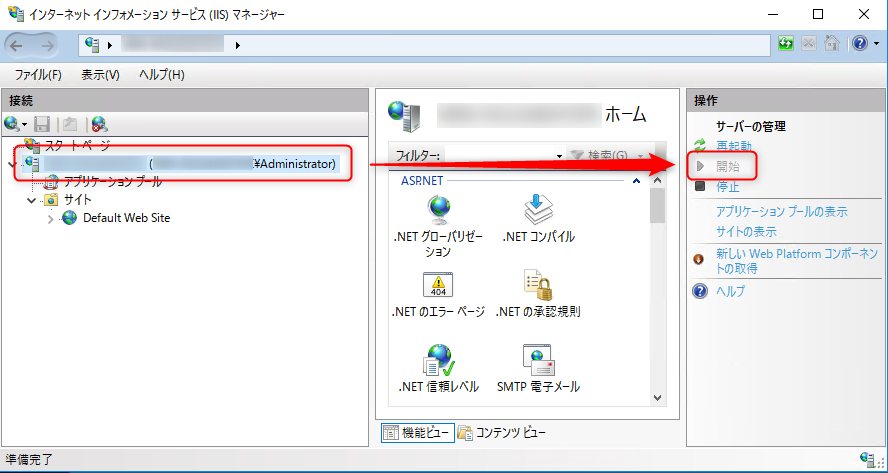This screenshot has height=473, width=888.
Task: Click 再起動 in the actions pane
Action: coord(734,146)
